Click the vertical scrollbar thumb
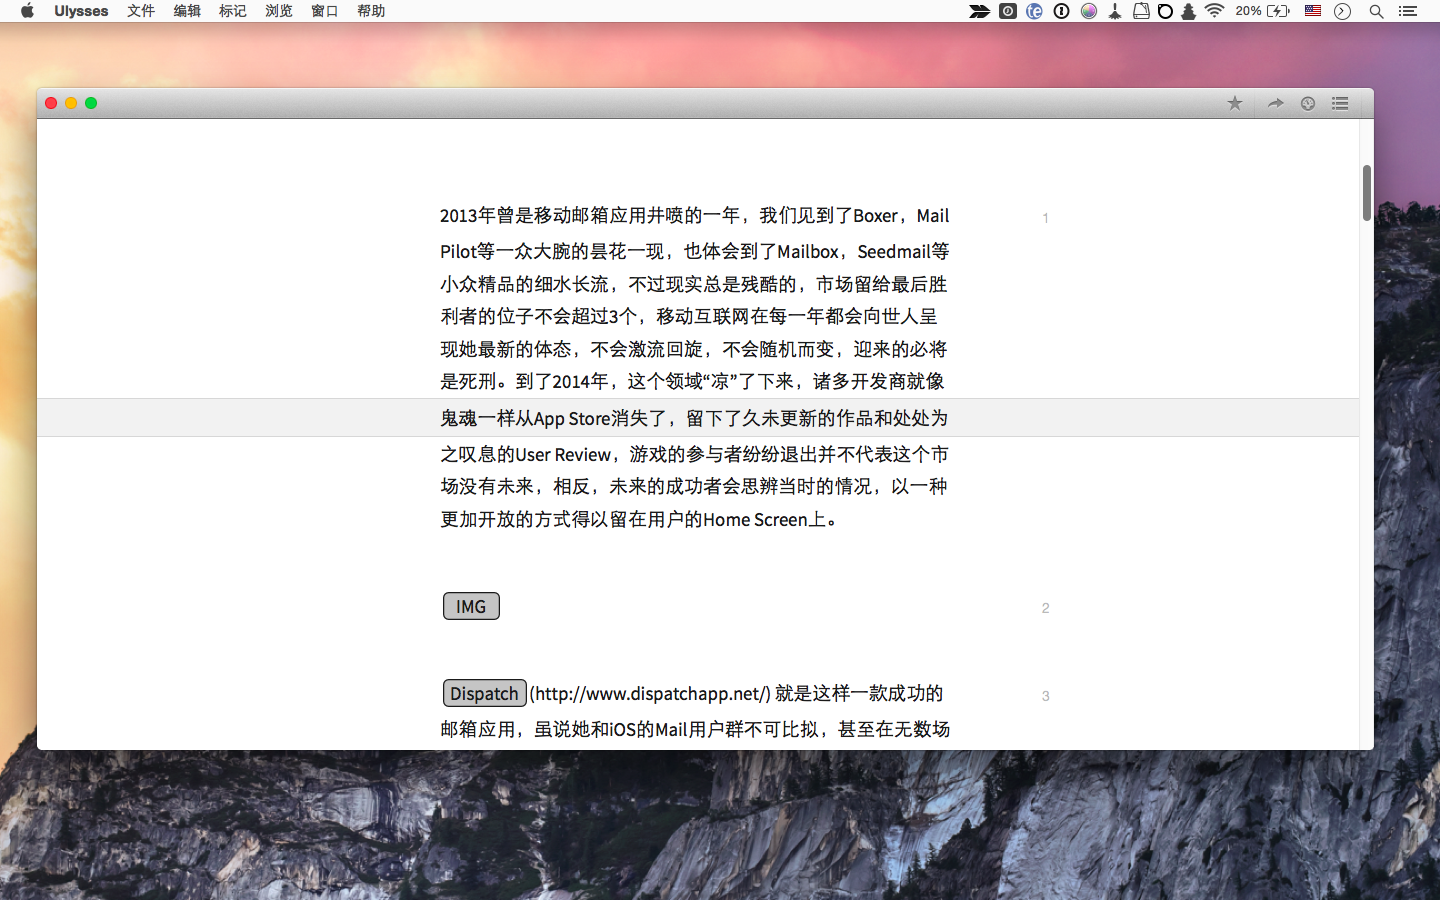The height and width of the screenshot is (900, 1440). [1366, 193]
